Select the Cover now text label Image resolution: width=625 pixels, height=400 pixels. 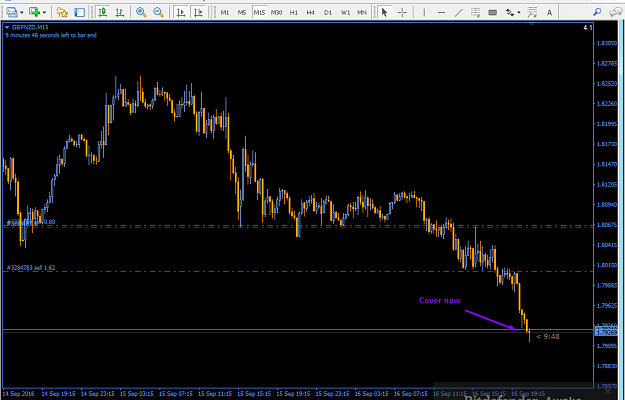440,300
